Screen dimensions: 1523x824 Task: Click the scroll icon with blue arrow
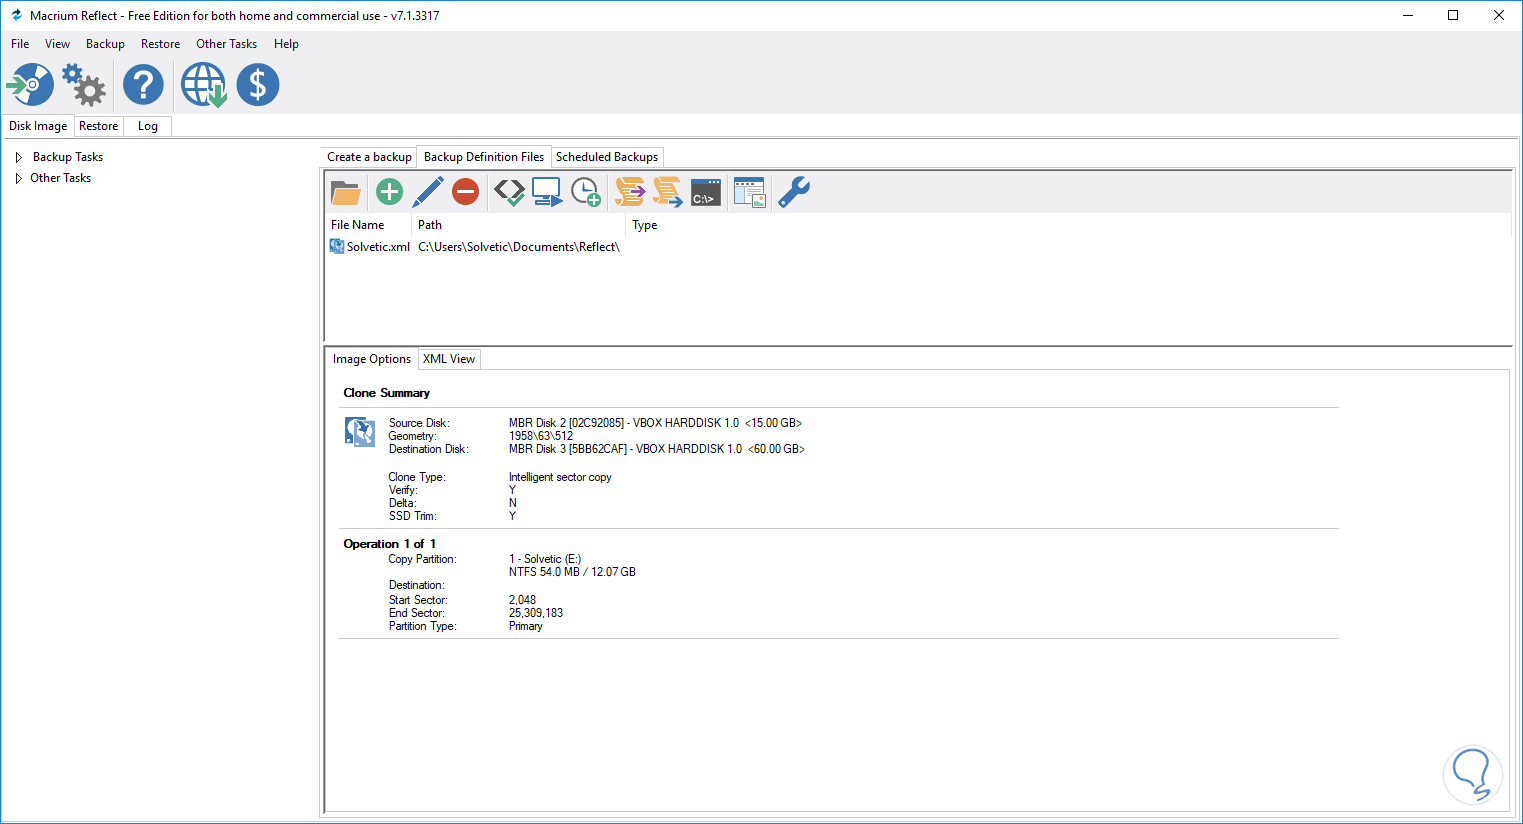point(668,192)
